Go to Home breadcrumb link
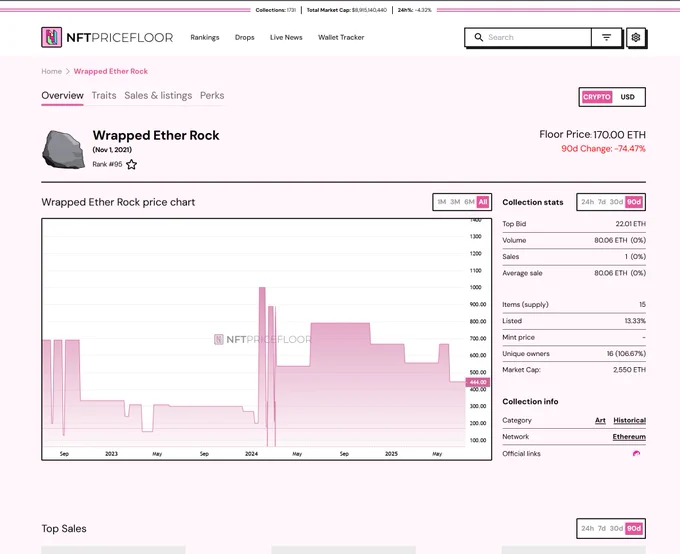680x554 pixels. click(x=51, y=71)
